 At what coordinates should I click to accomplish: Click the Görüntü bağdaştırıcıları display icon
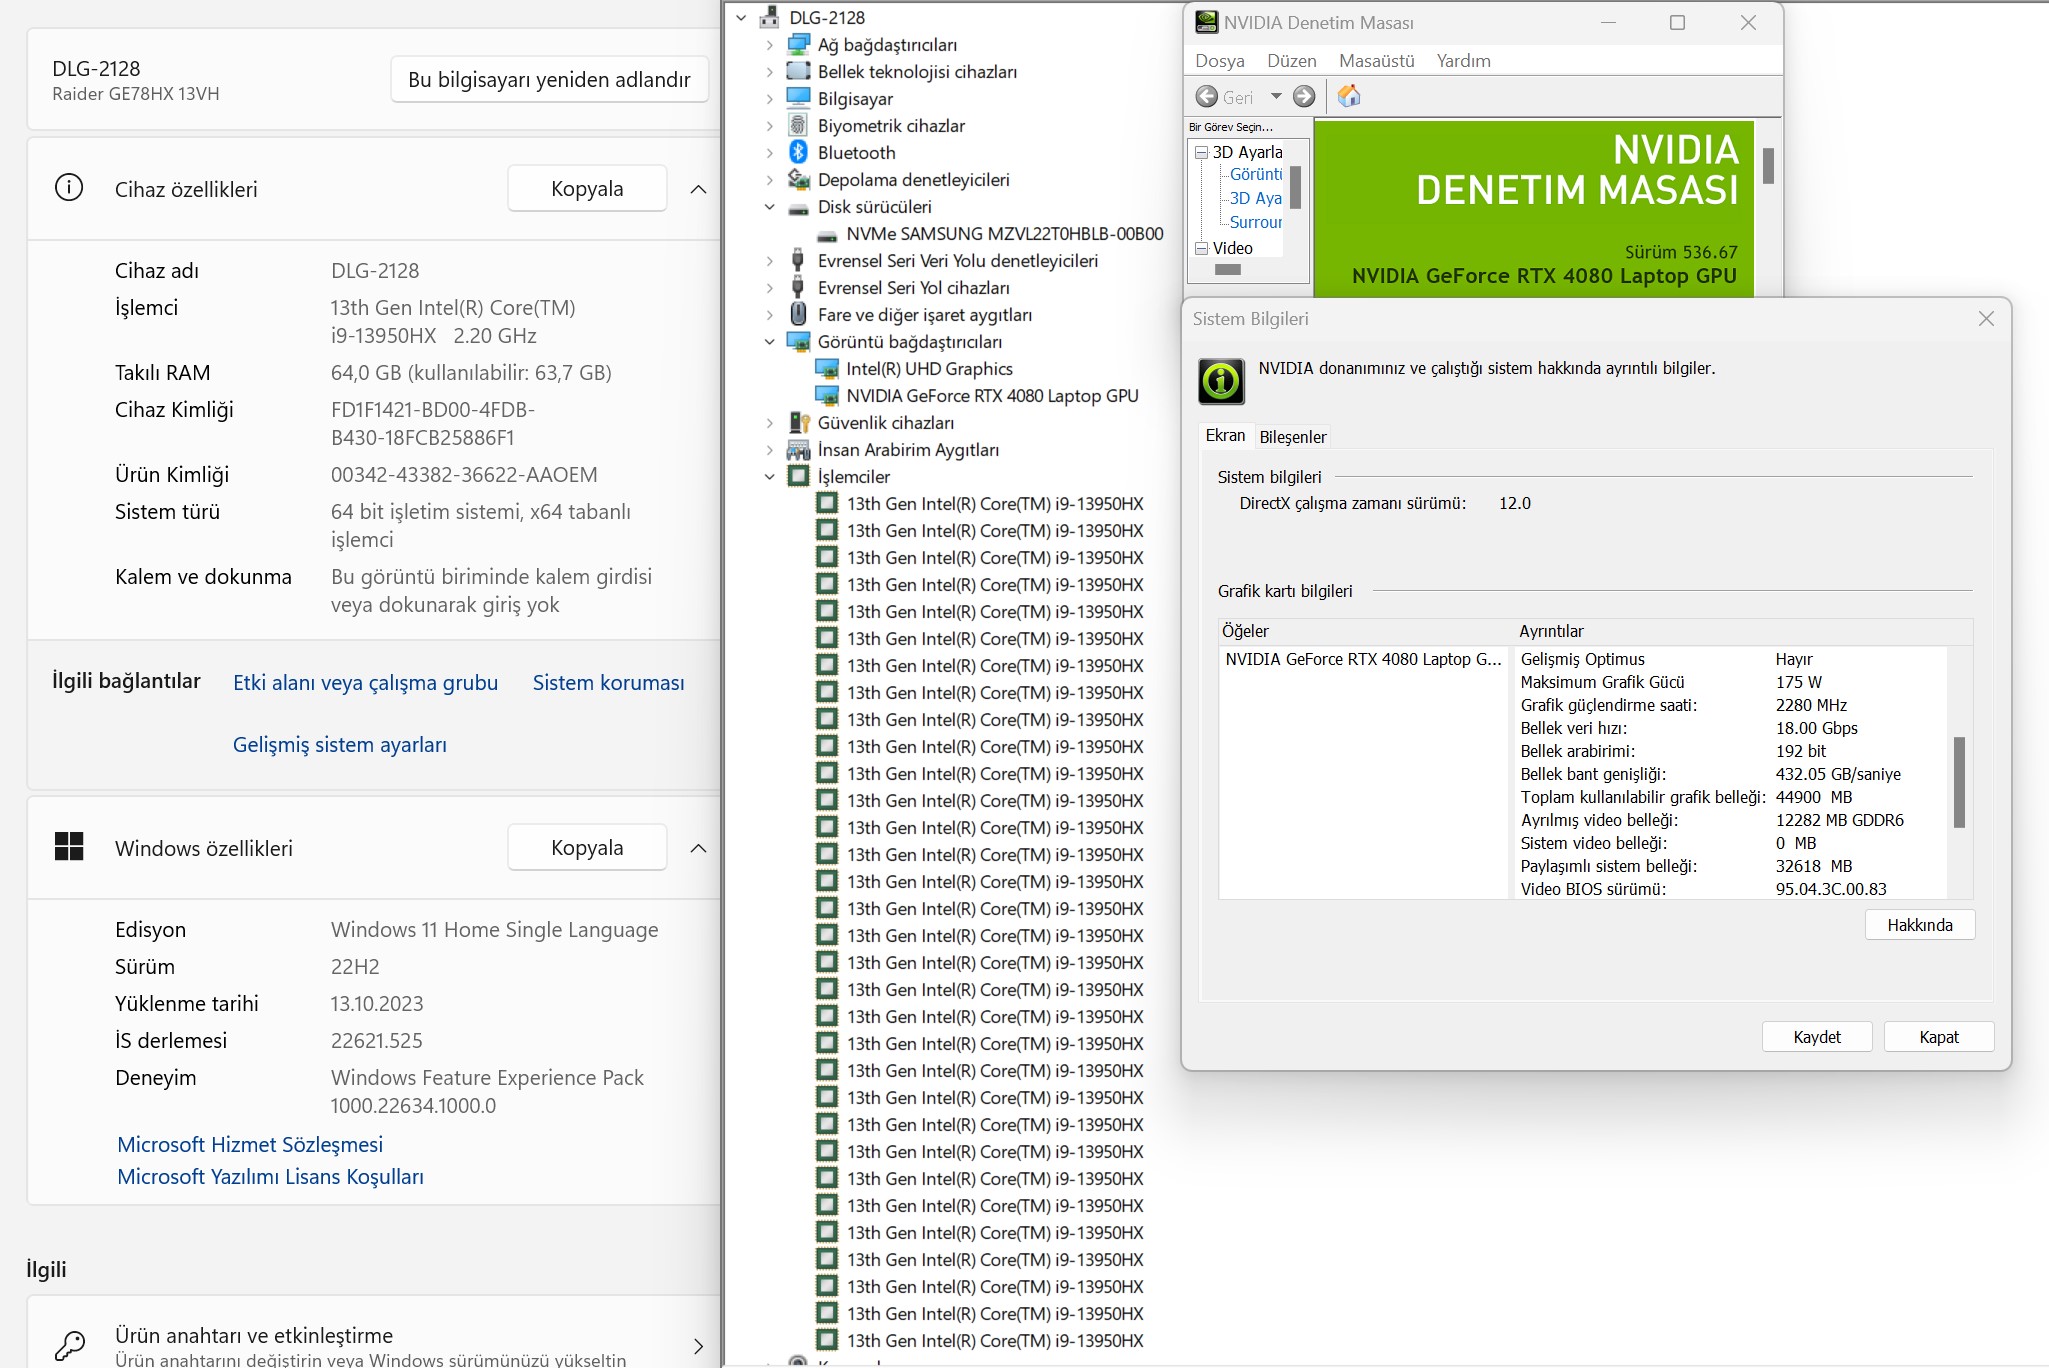click(798, 342)
